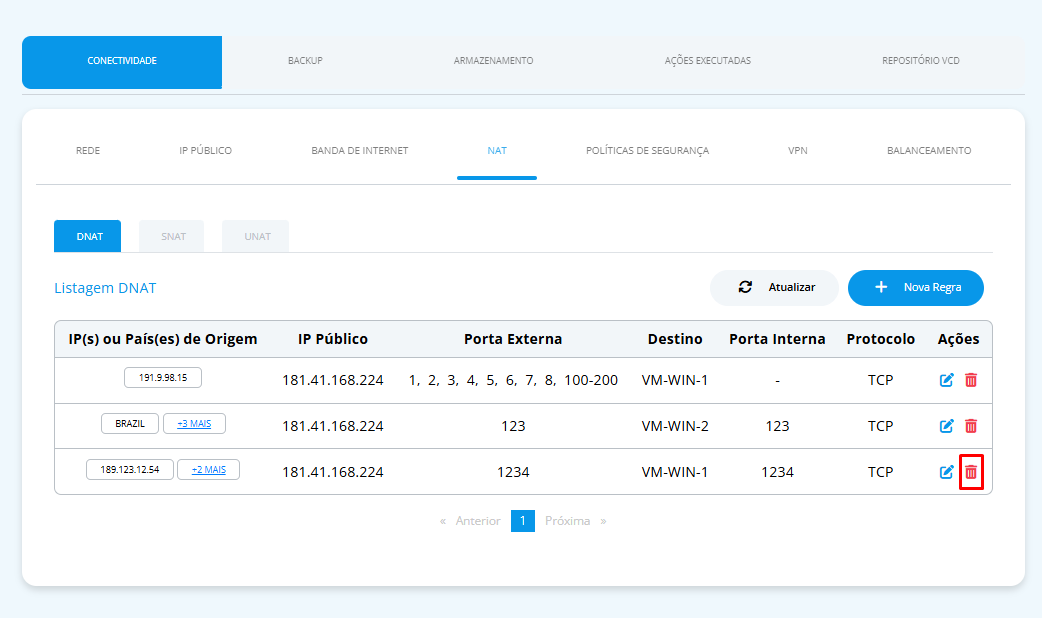Click the plus icon in Nova Regra

(x=881, y=287)
